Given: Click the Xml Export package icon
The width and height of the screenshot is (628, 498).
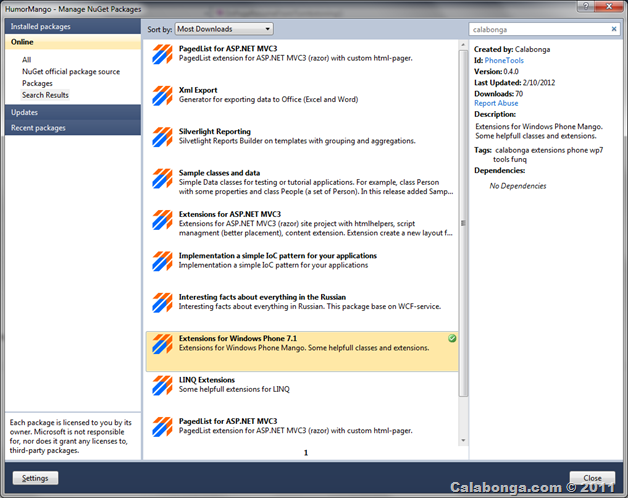Looking at the screenshot, I should tap(162, 96).
